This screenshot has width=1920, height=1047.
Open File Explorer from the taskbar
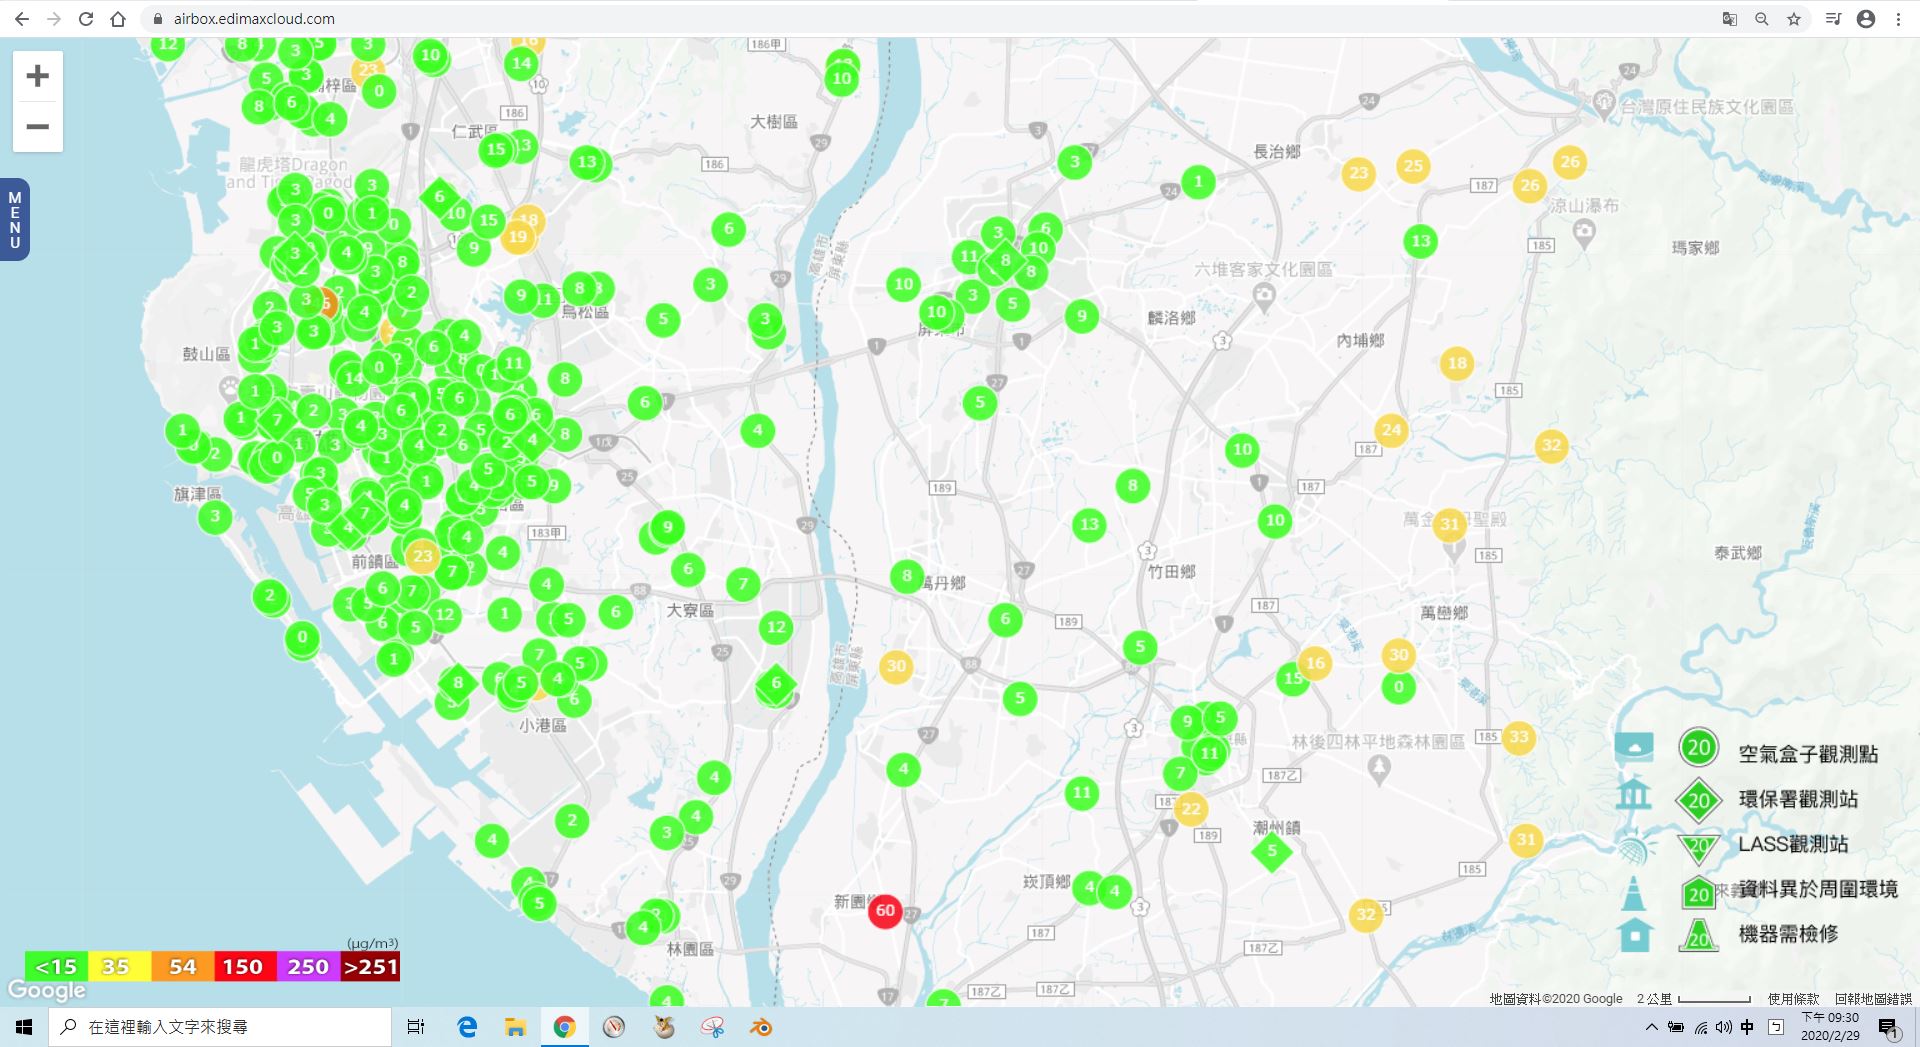tap(515, 1027)
